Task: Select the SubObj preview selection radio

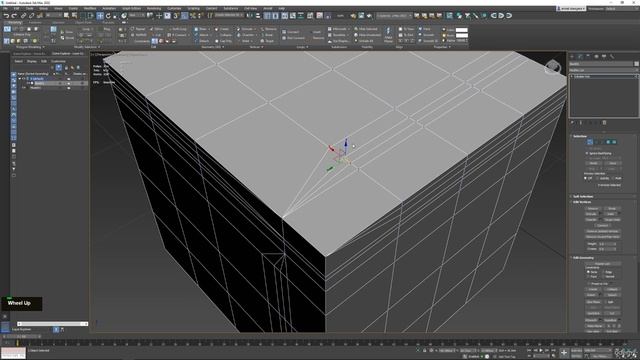Action: (597, 178)
